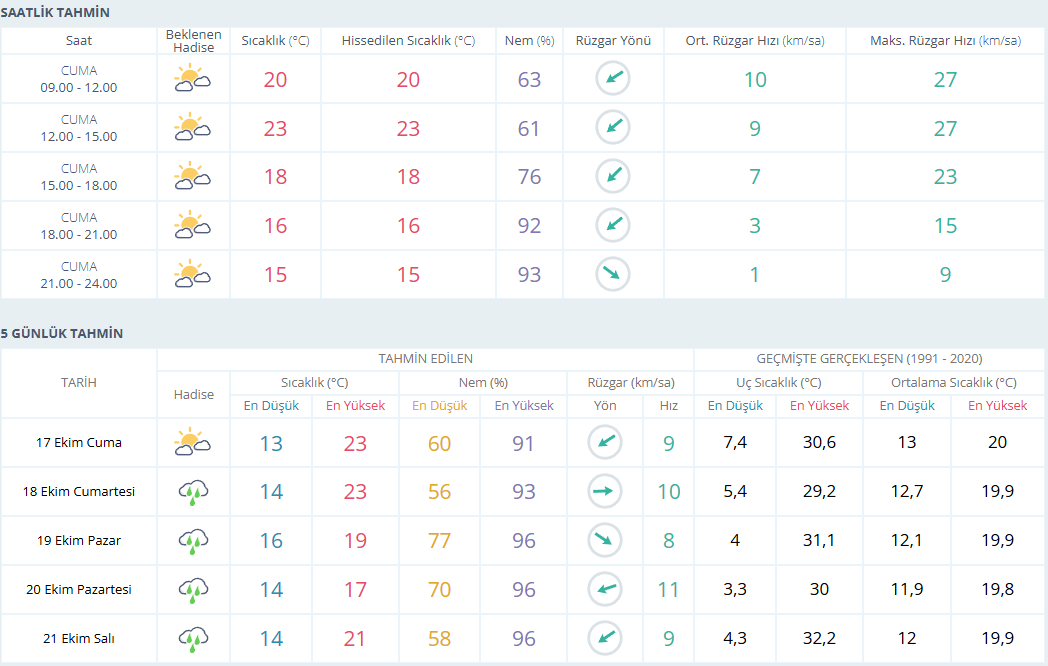Select the Cuma 15.00 - 18.00 time cell
The image size is (1048, 666).
(79, 177)
